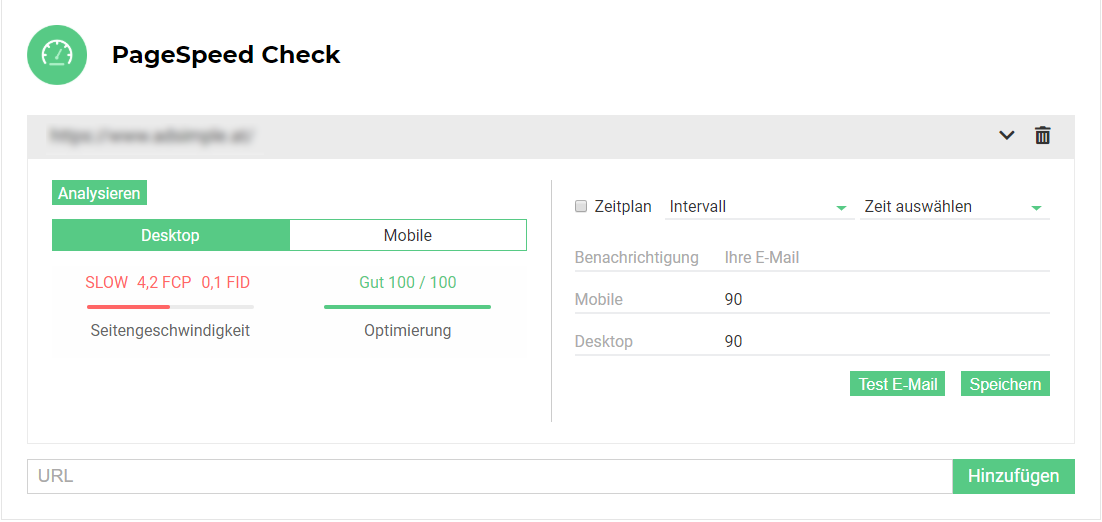Click the green speedometer PageSpeed icon
This screenshot has height=522, width=1102.
[x=57, y=55]
